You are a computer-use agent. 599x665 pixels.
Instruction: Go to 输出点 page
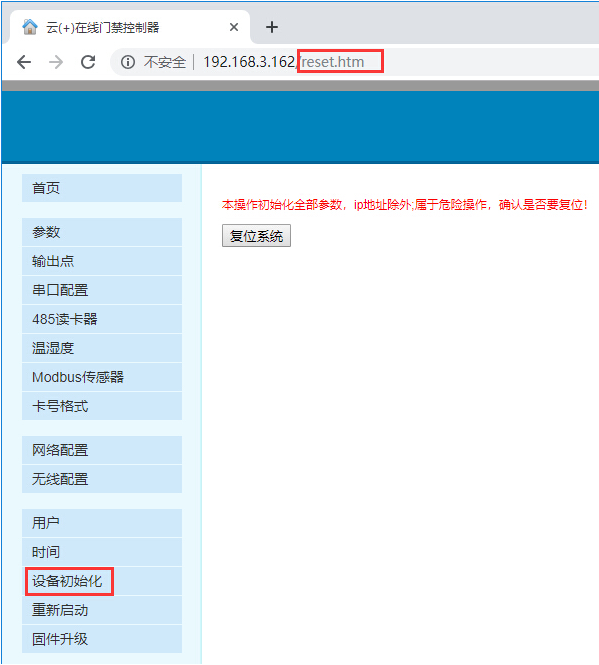pos(102,261)
